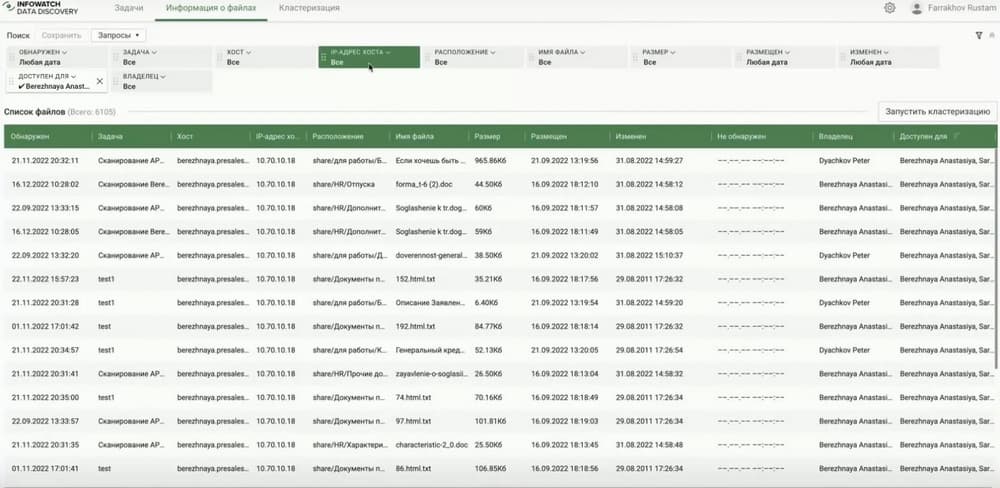Switch to the Задачи tab
Image resolution: width=1000 pixels, height=488 pixels.
pos(129,8)
